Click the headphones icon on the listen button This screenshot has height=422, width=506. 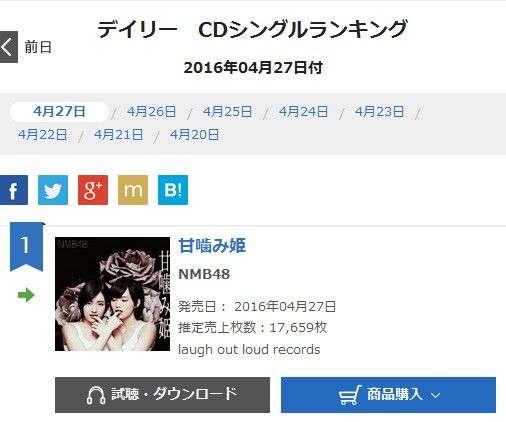[96, 395]
